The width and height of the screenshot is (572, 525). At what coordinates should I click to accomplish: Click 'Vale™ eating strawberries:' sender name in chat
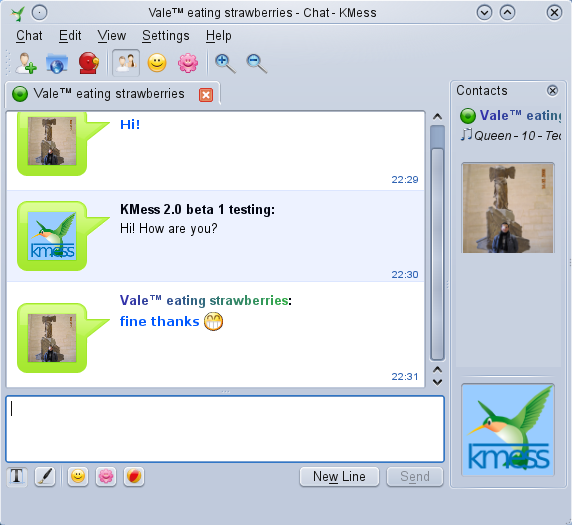coord(206,301)
